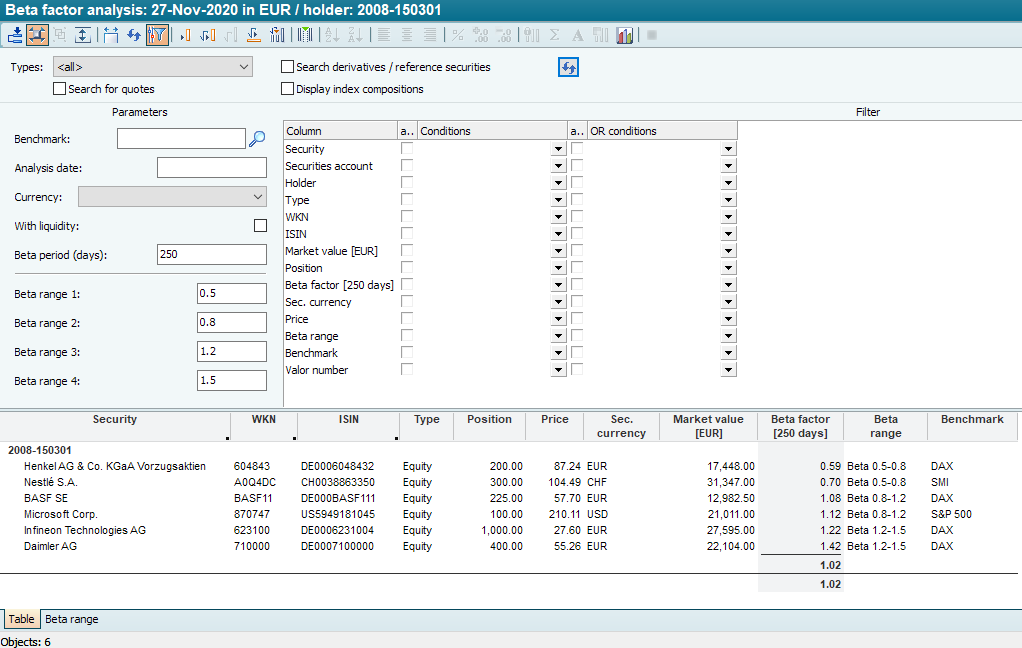Toggle the With liquidity checkbox
This screenshot has height=648, width=1022.
[261, 226]
